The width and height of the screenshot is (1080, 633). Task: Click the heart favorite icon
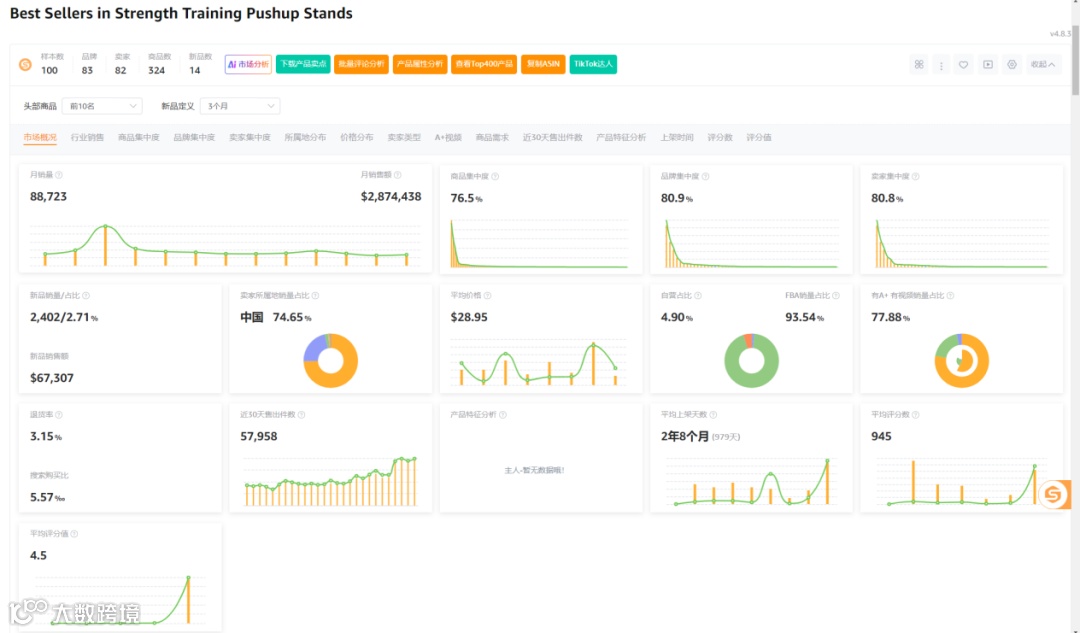tap(964, 65)
